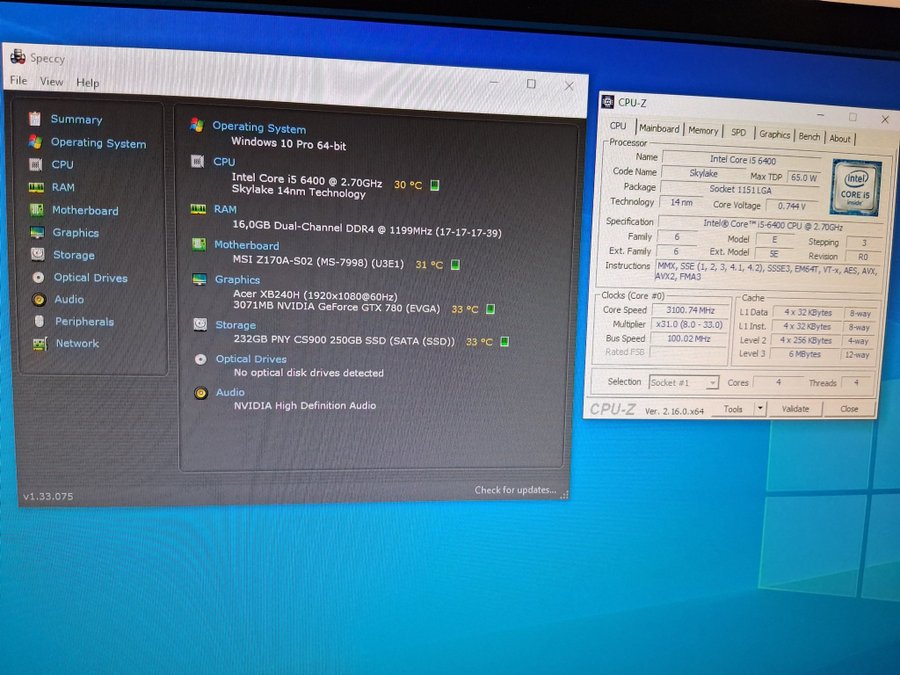This screenshot has height=675, width=900.
Task: Select the Graphics monitor icon in Speccy sidebar
Action: (37, 232)
